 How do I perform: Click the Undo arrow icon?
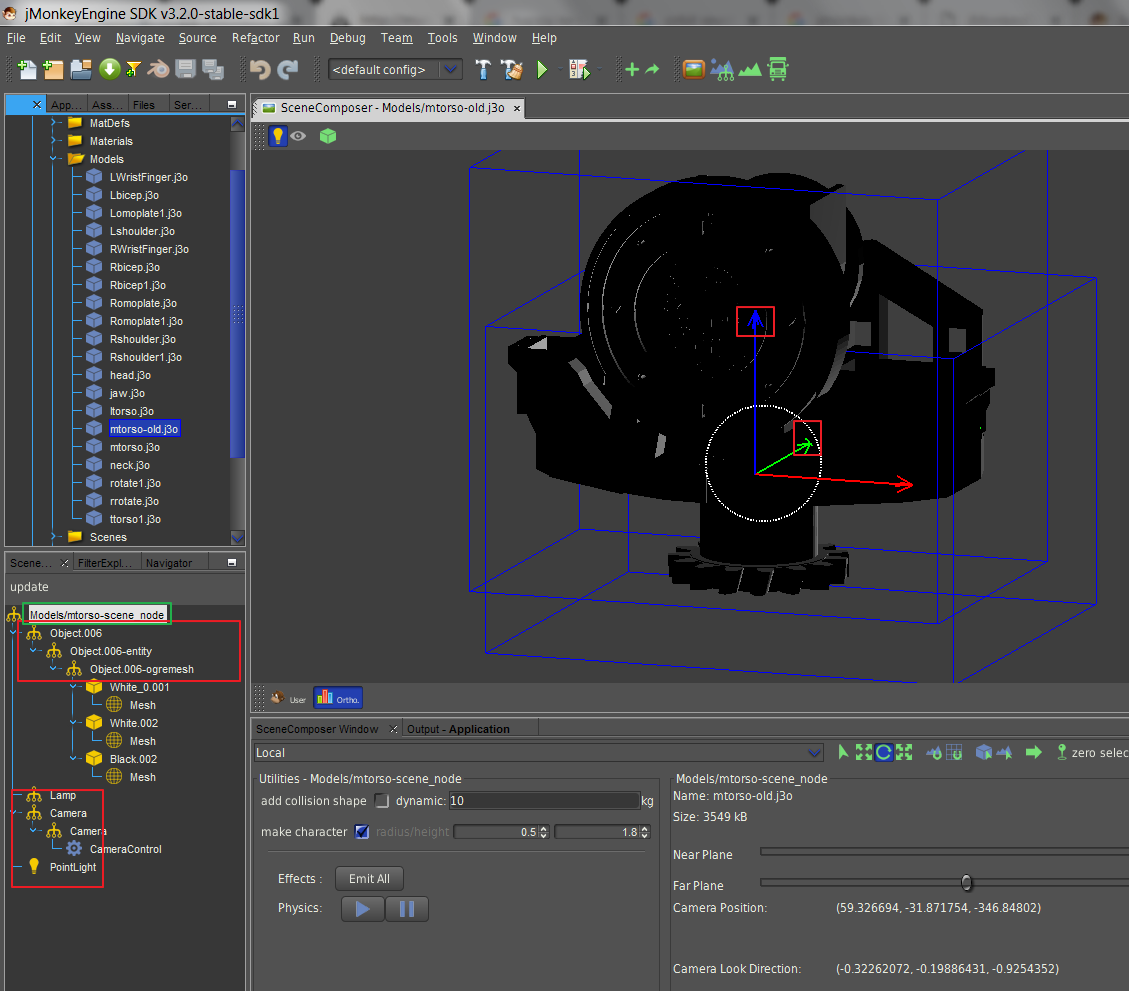(x=260, y=69)
